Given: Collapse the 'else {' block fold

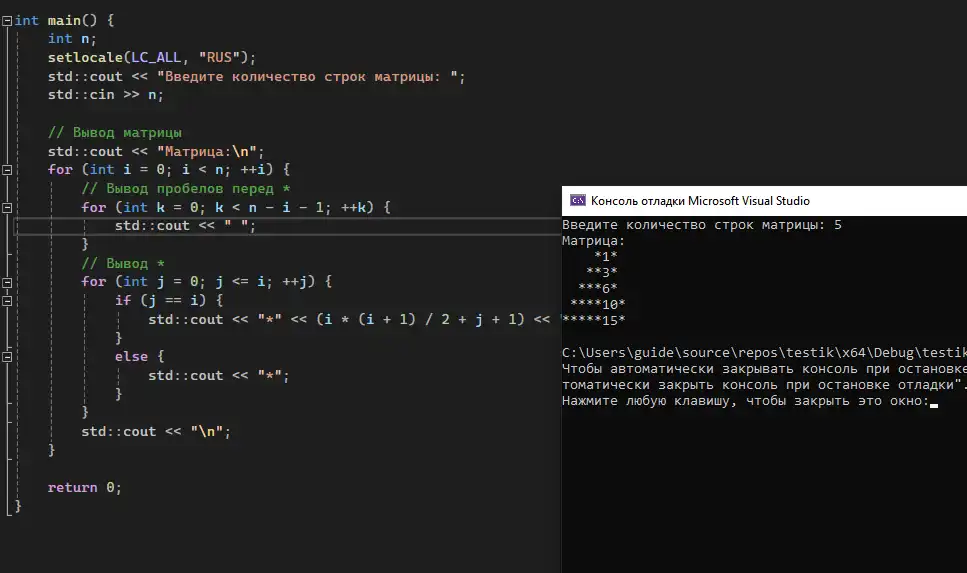Looking at the screenshot, I should point(7,357).
